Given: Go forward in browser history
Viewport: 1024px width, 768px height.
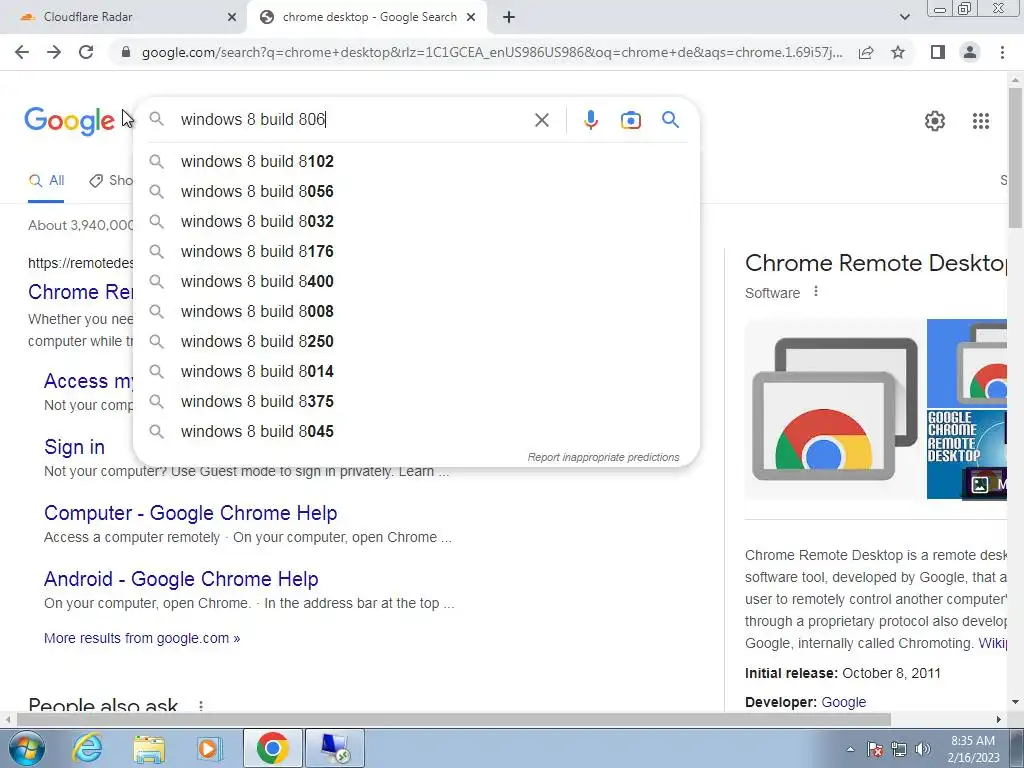Looking at the screenshot, I should coord(54,52).
